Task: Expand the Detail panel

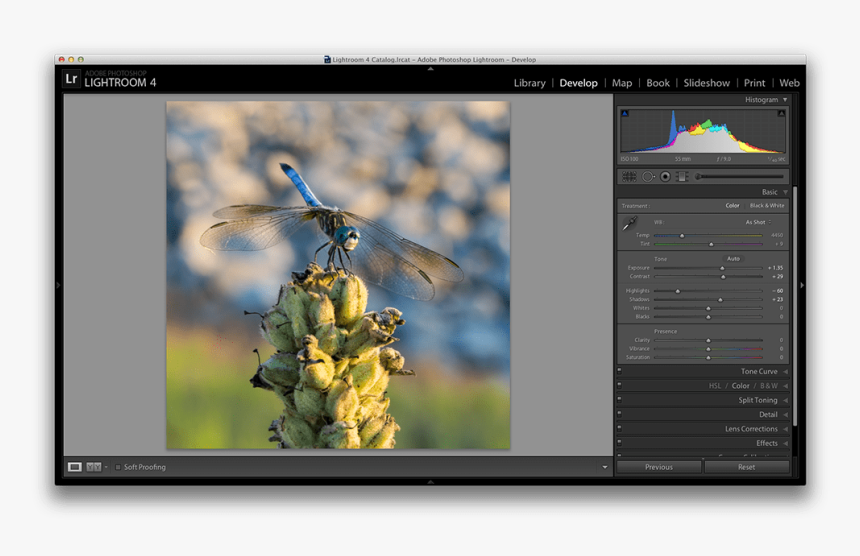Action: point(785,415)
